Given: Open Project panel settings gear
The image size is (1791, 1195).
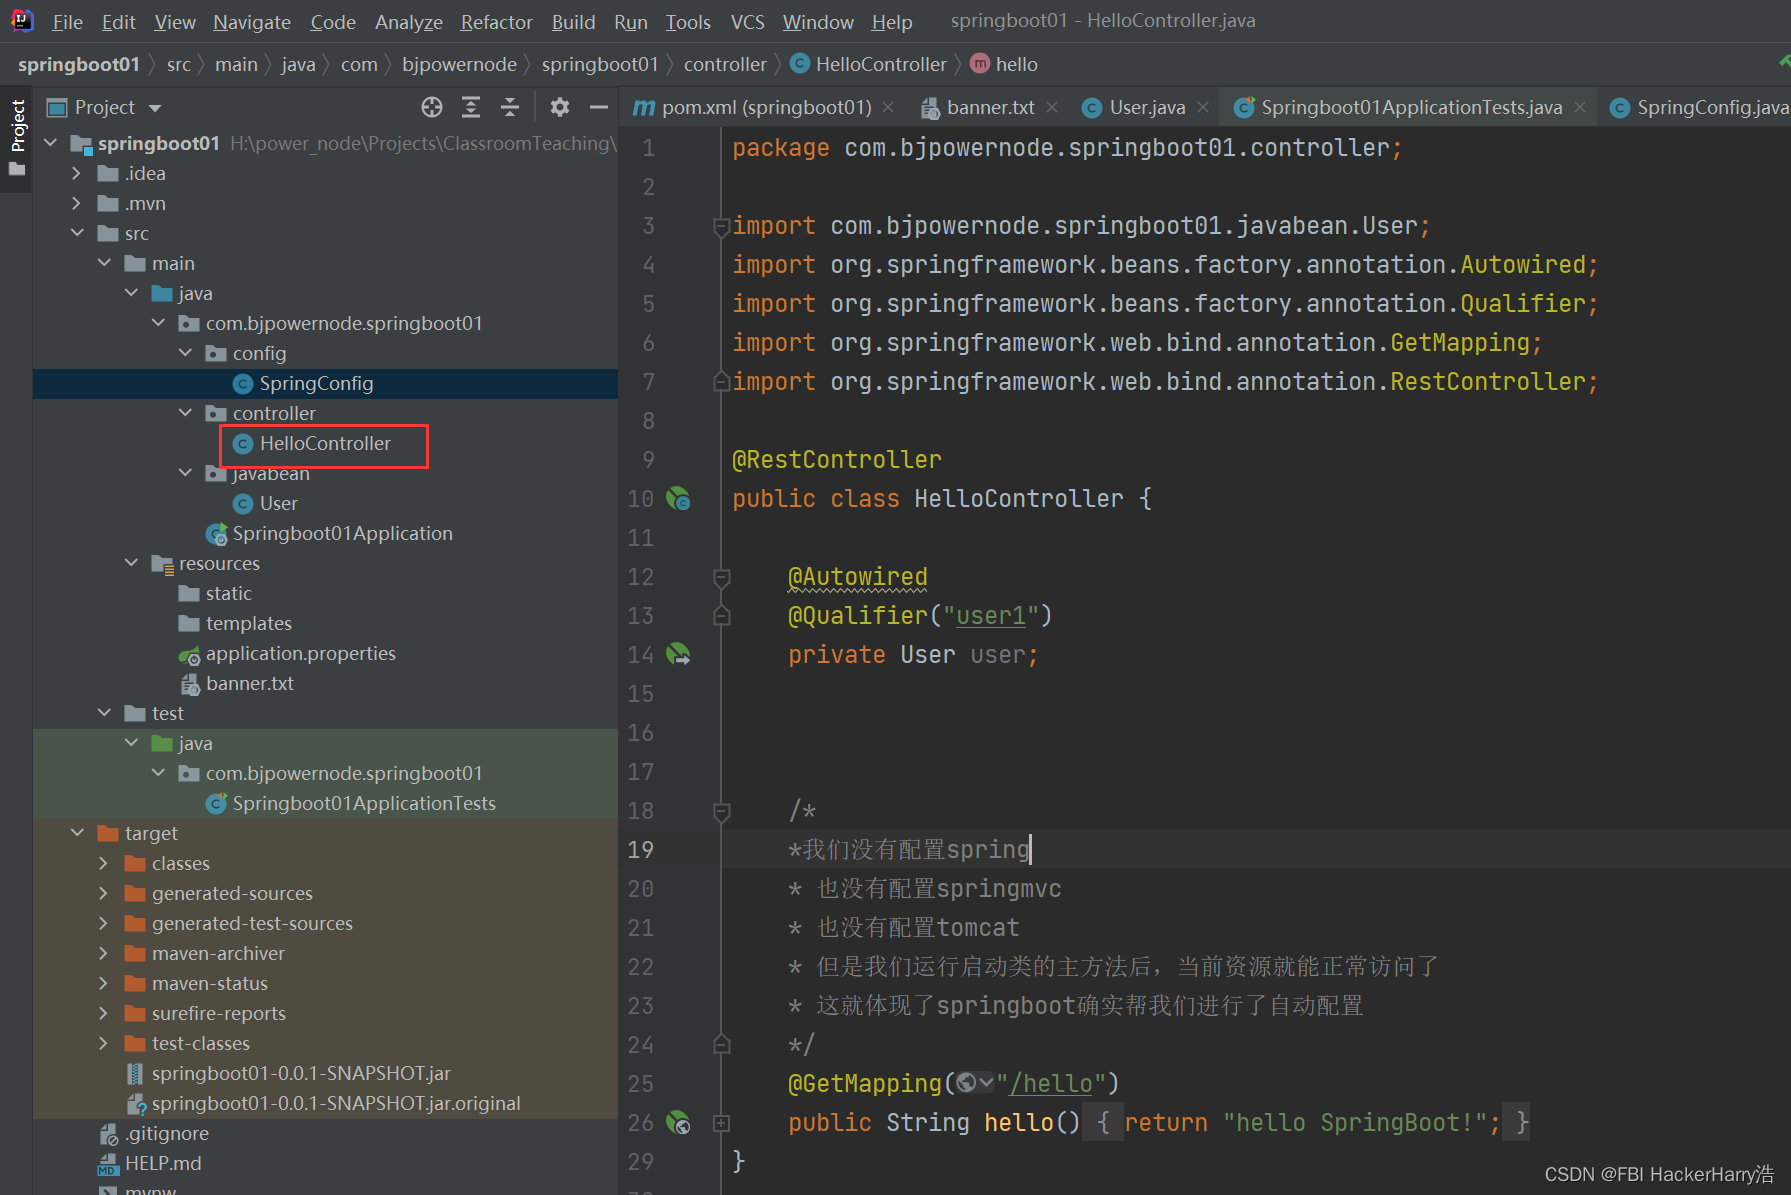Looking at the screenshot, I should 560,107.
